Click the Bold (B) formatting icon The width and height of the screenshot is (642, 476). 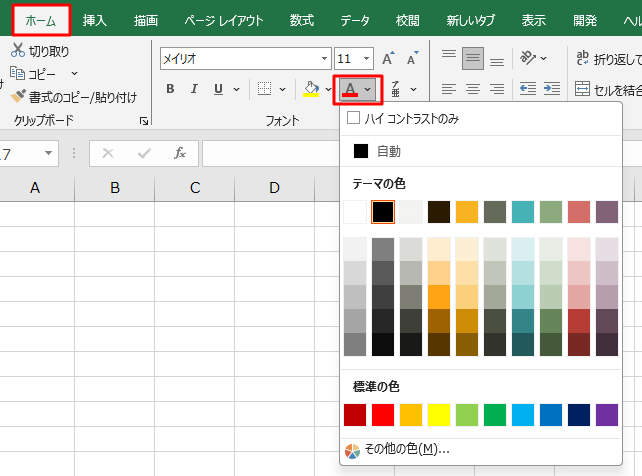tap(170, 90)
